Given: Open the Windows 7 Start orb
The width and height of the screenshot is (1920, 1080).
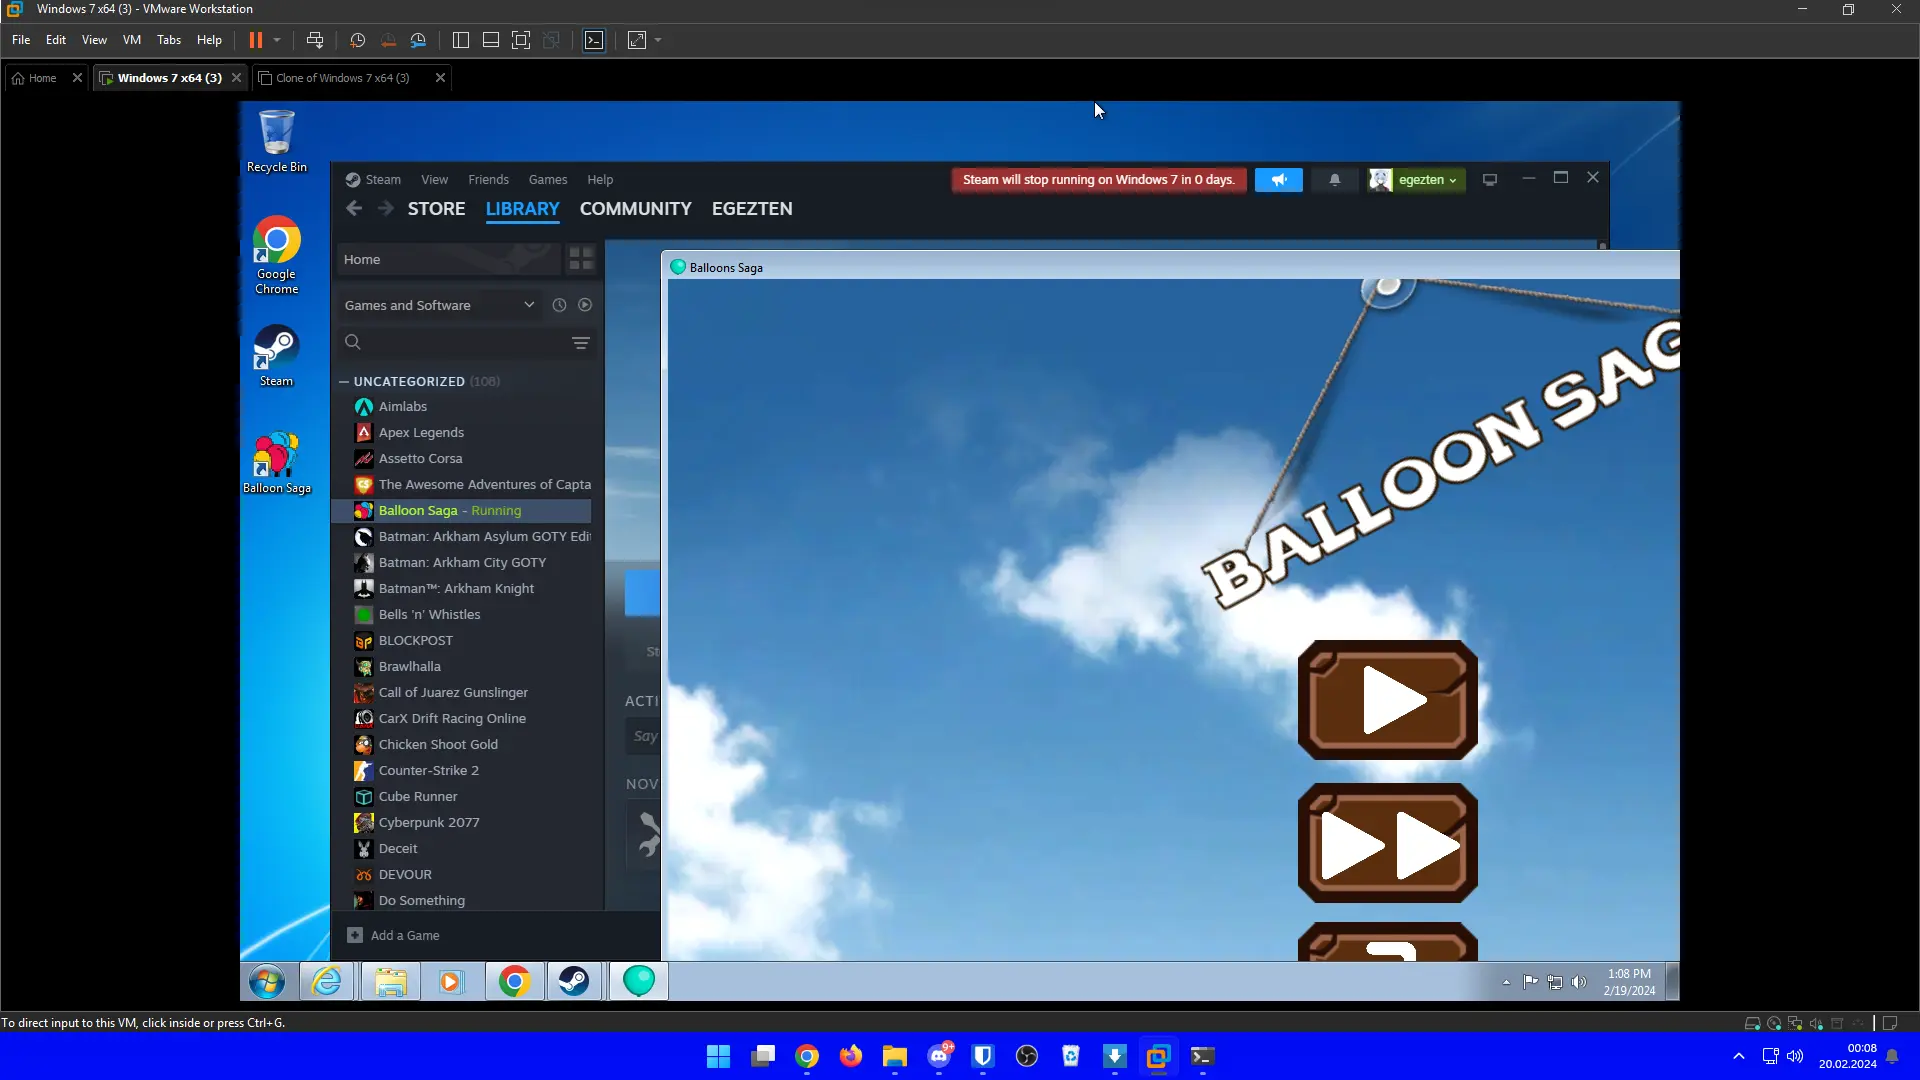Looking at the screenshot, I should (267, 982).
